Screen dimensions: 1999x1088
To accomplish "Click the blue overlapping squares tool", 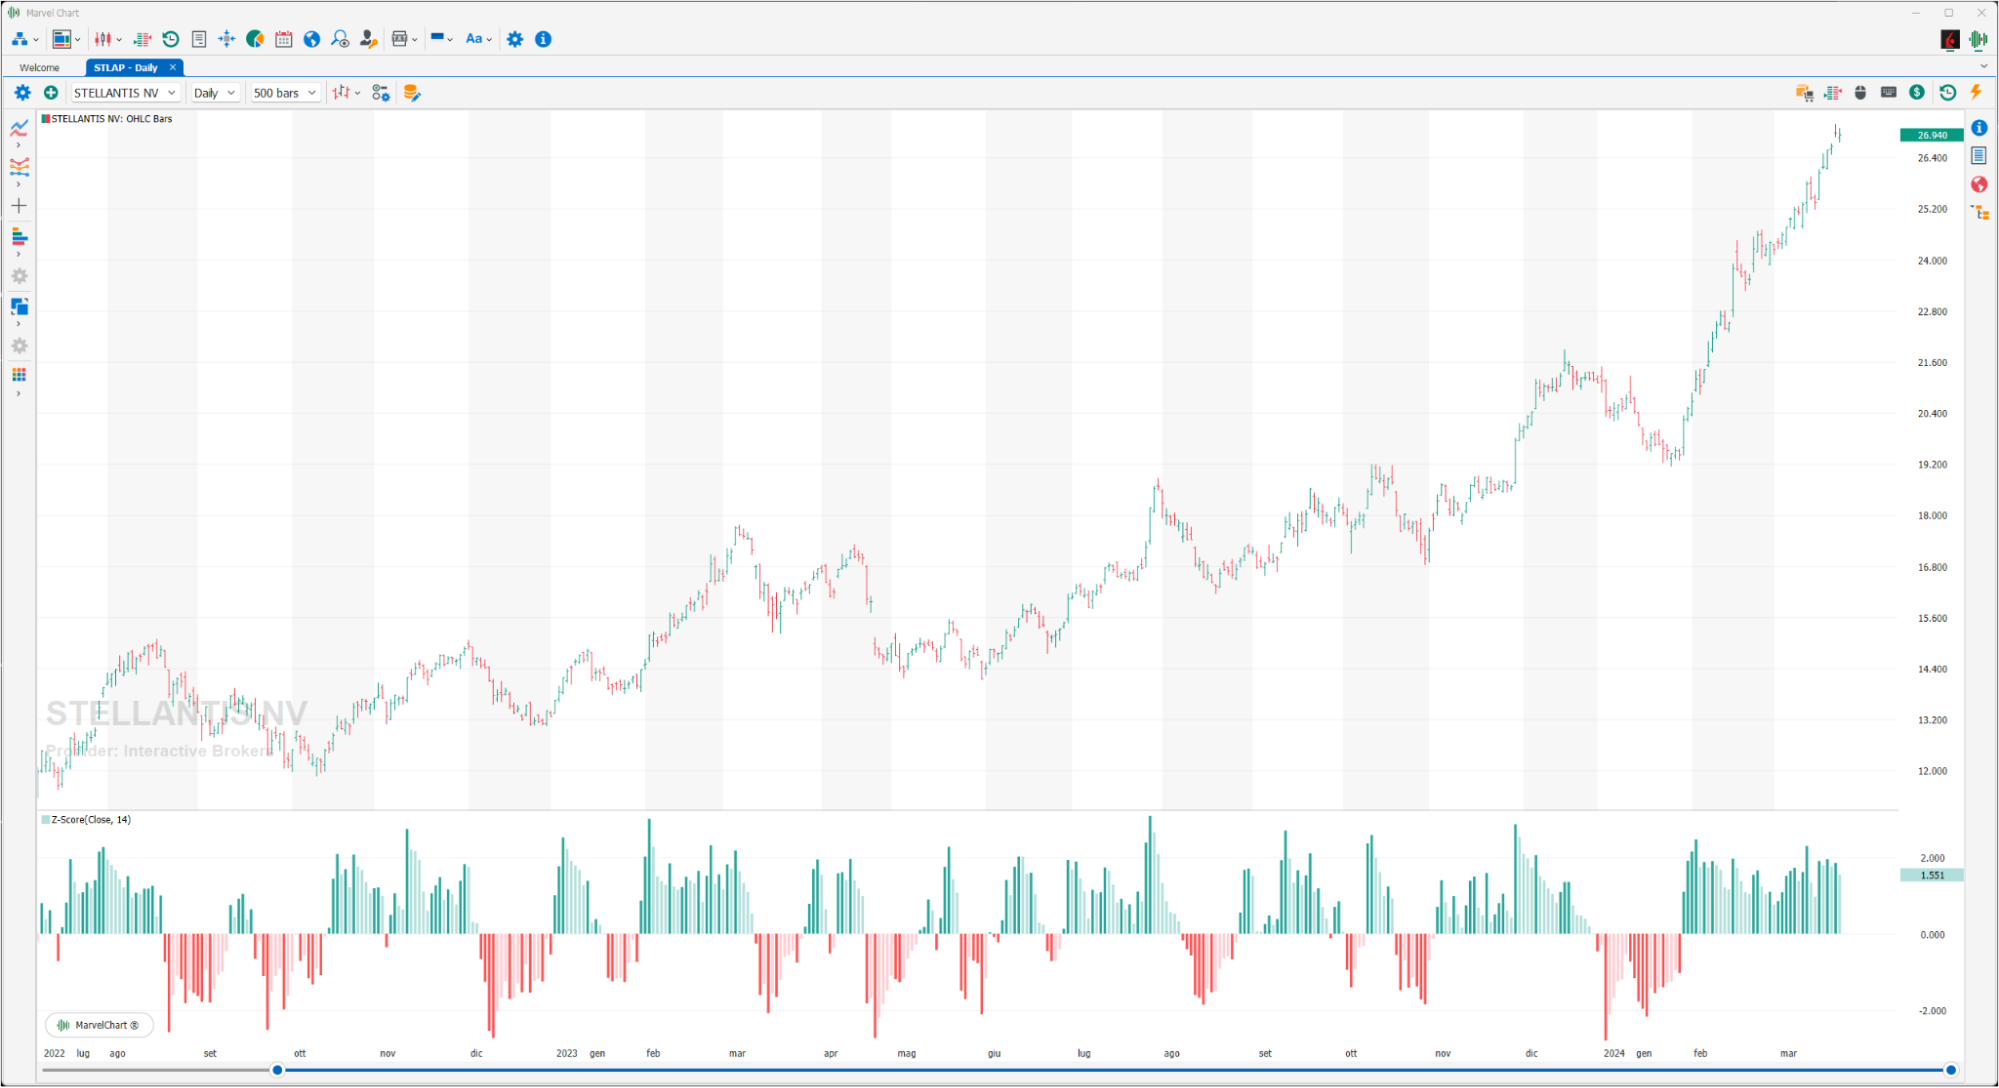I will [19, 307].
